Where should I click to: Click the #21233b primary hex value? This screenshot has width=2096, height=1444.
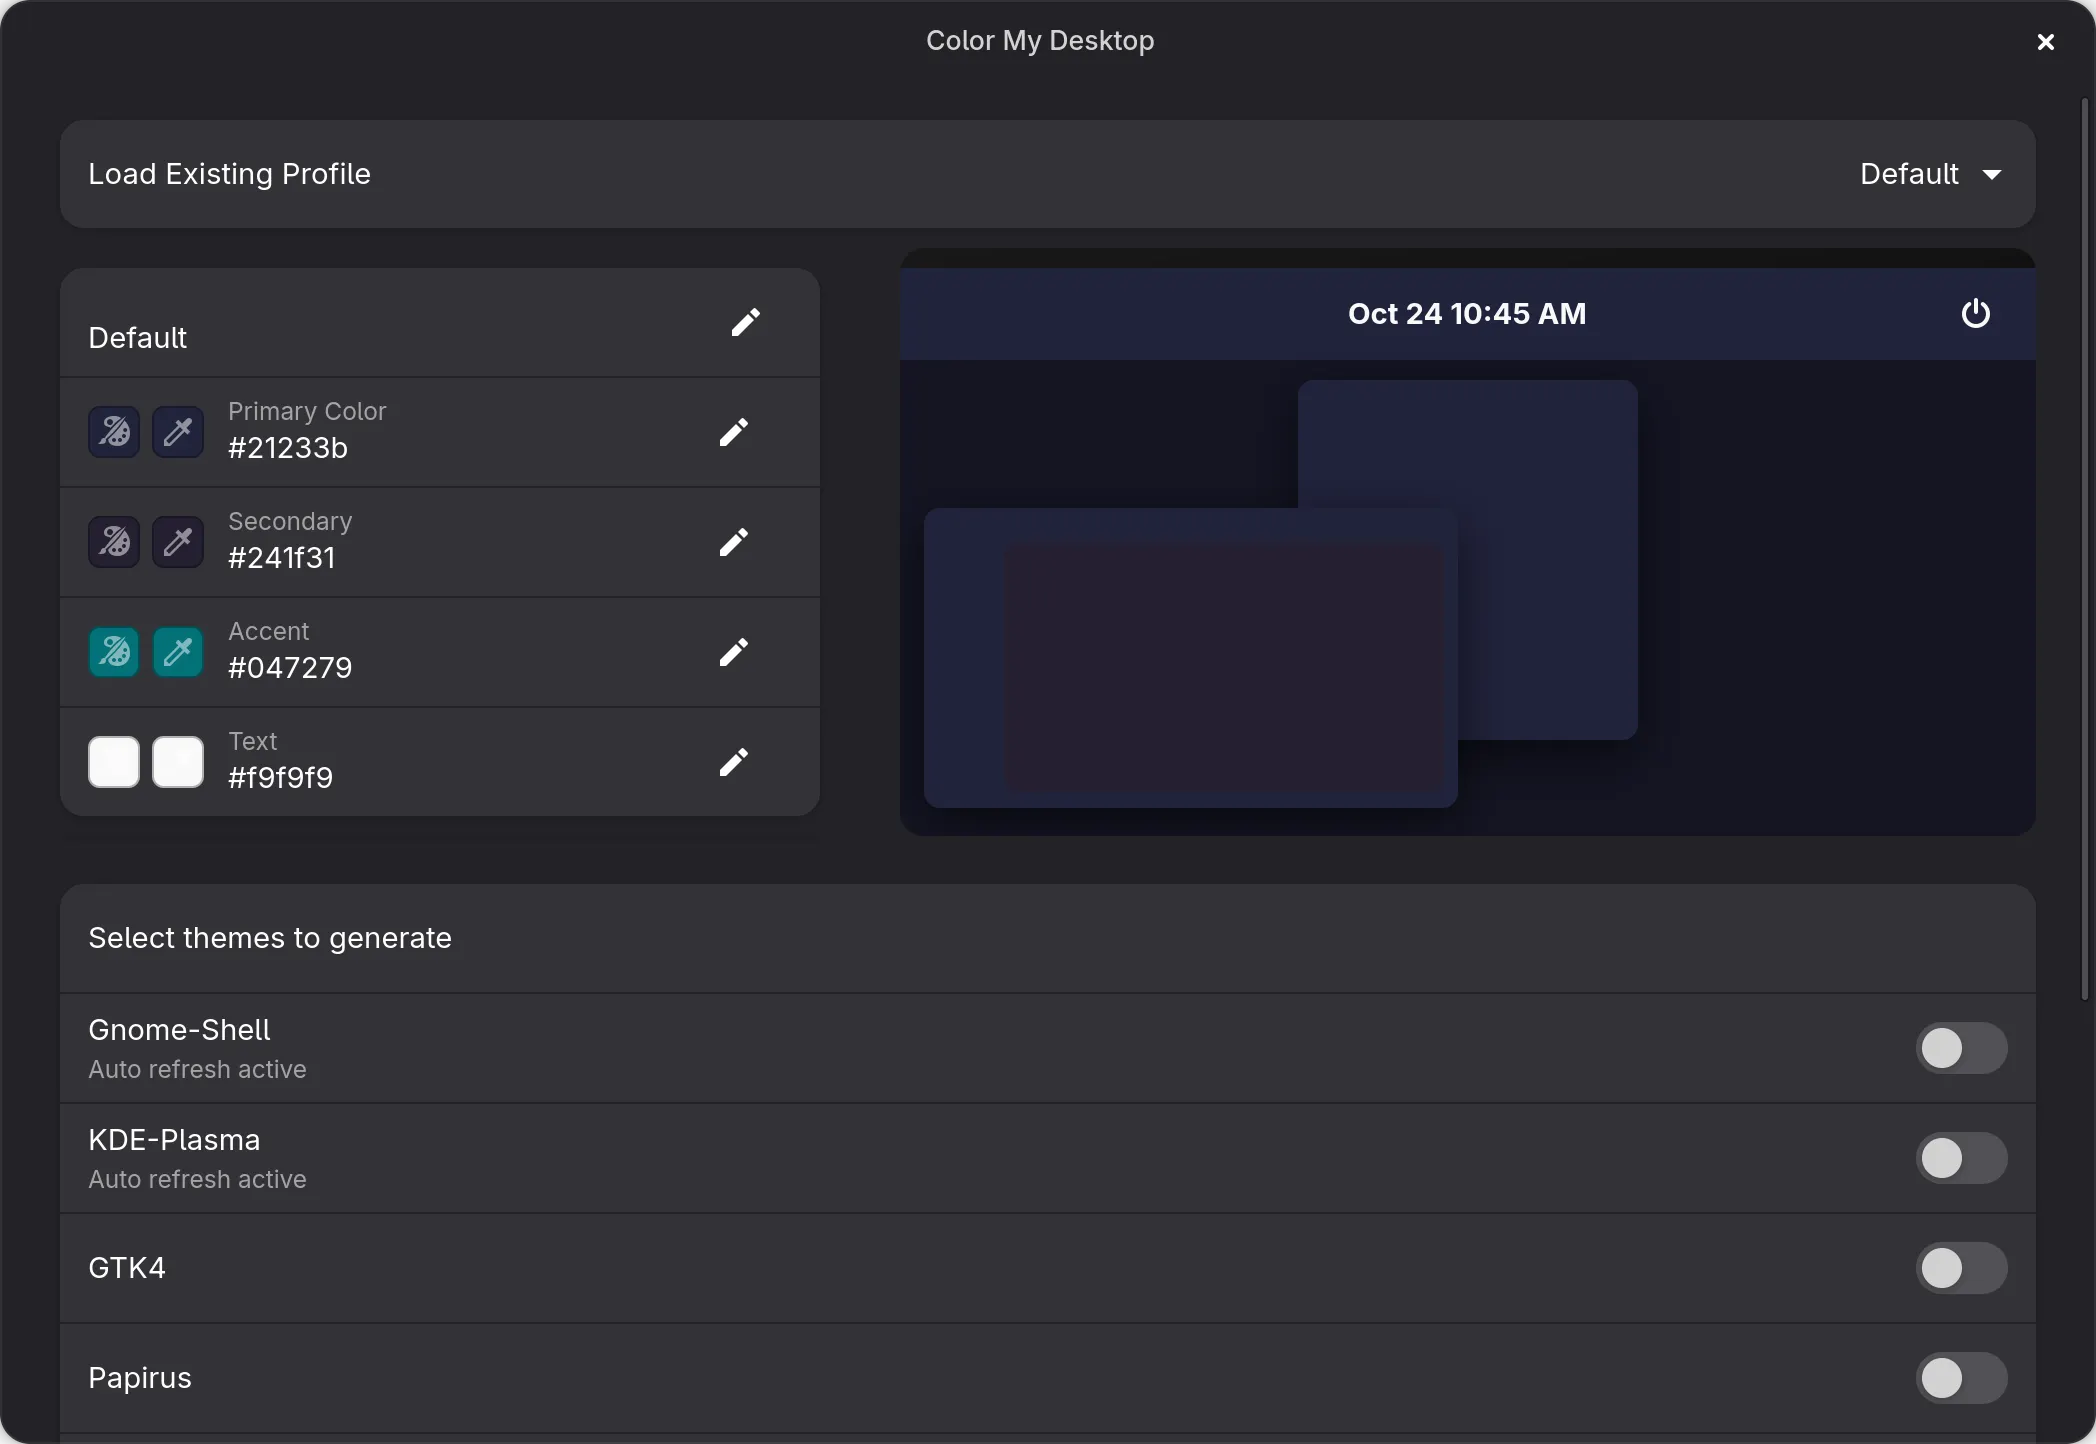point(288,448)
